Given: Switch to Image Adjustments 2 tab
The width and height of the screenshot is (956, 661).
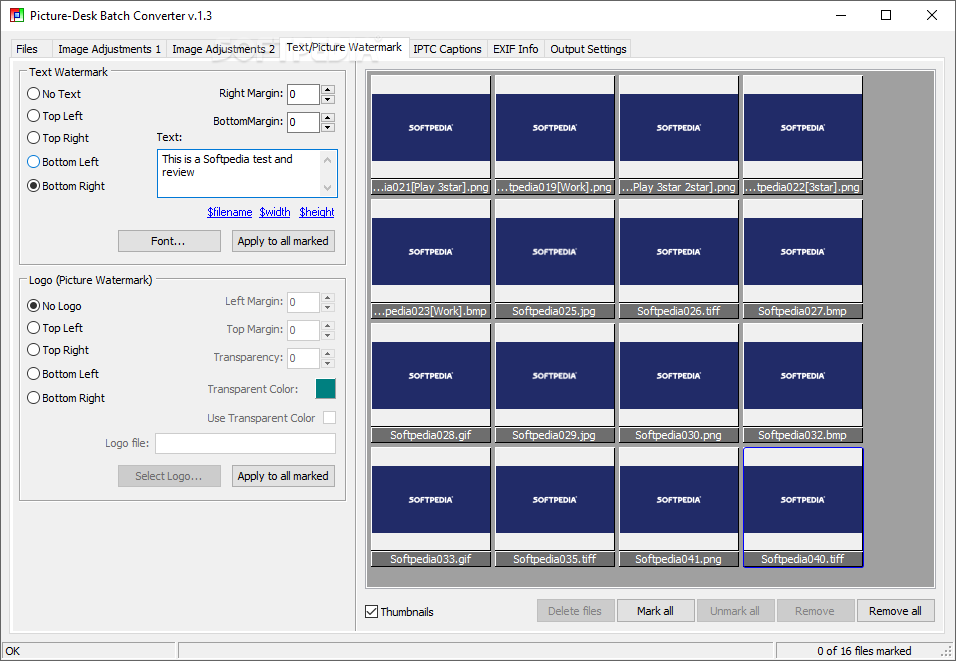Looking at the screenshot, I should tap(223, 49).
